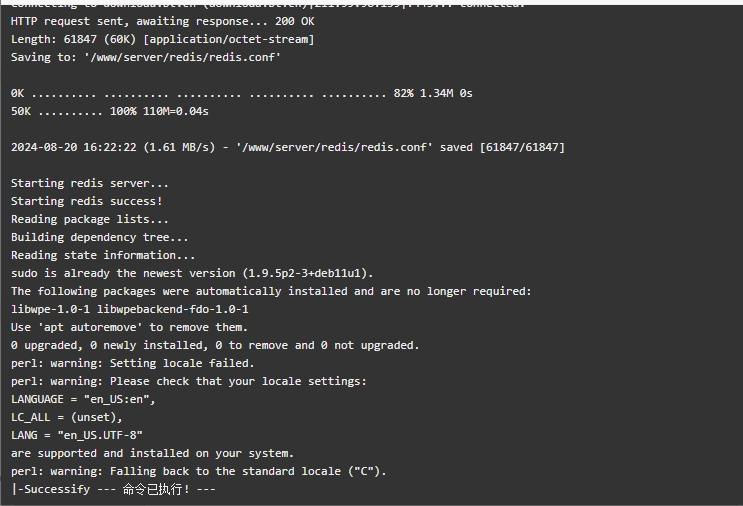The width and height of the screenshot is (743, 506).
Task: Click the 'sudo is already the newest version' line
Action: (192, 273)
